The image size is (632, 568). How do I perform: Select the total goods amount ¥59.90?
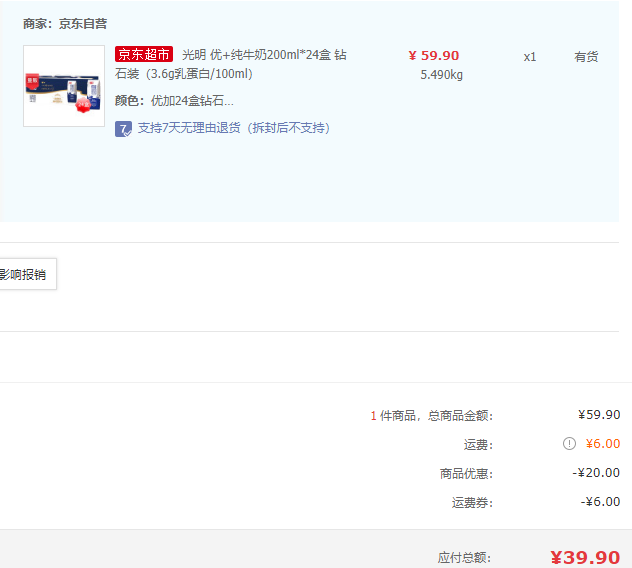click(599, 414)
